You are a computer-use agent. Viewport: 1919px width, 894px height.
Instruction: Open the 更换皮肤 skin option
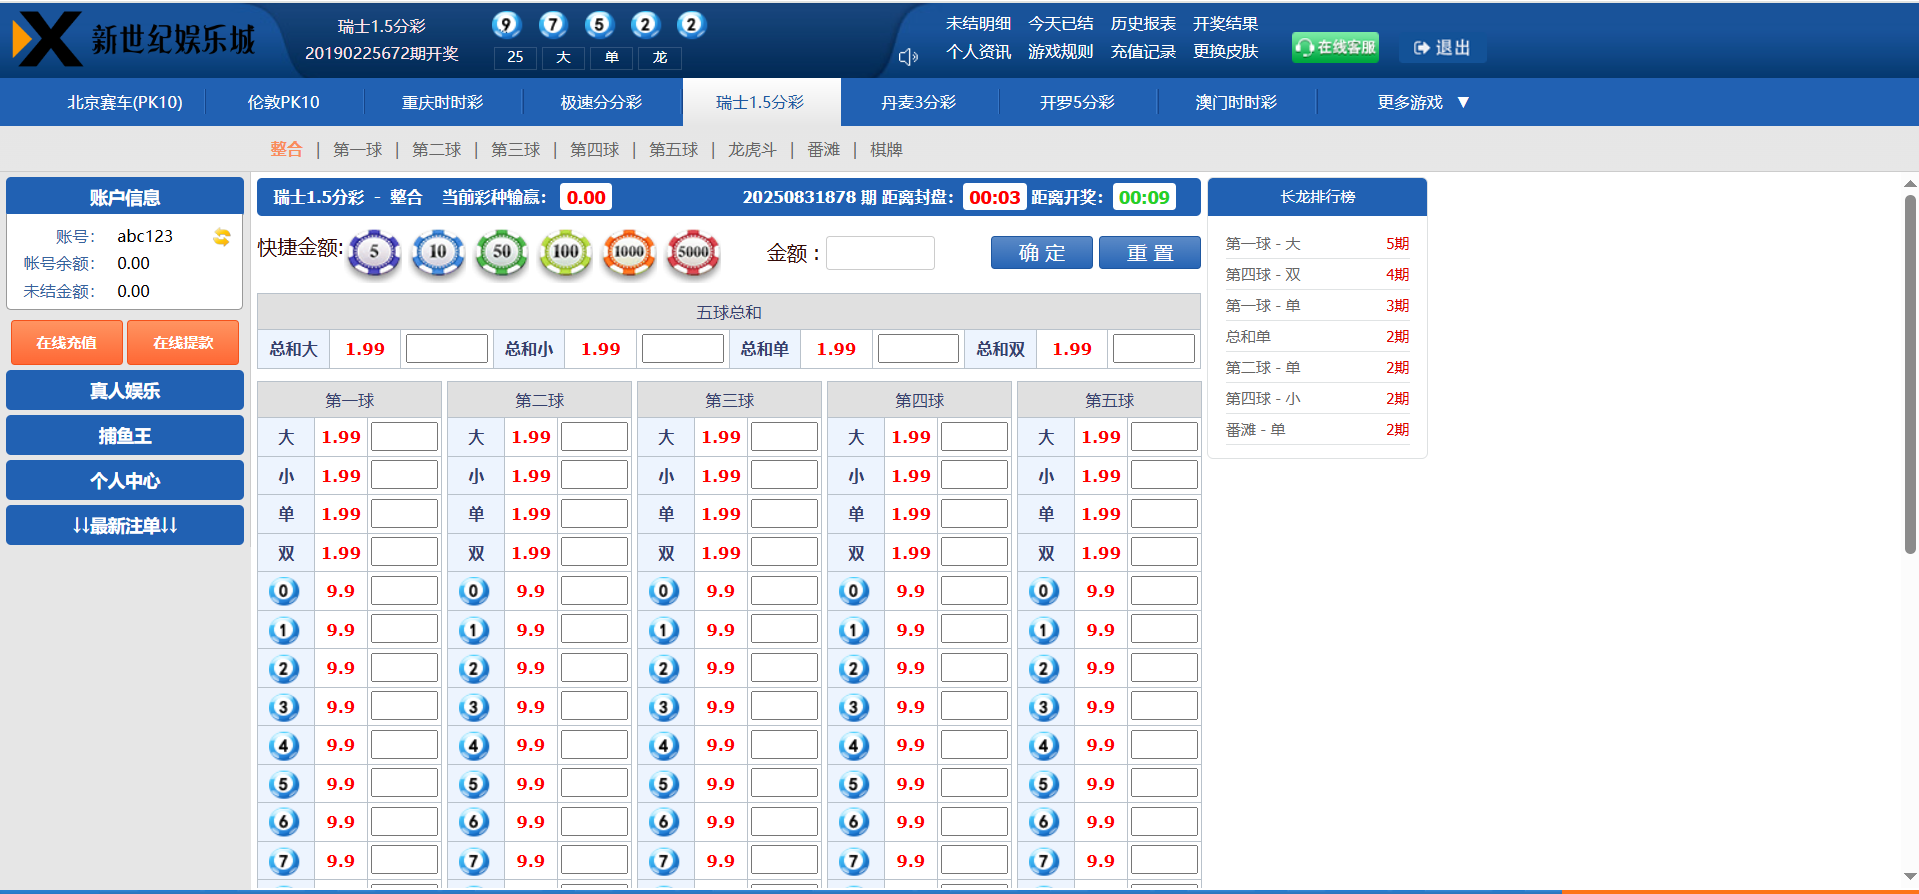[x=1225, y=52]
